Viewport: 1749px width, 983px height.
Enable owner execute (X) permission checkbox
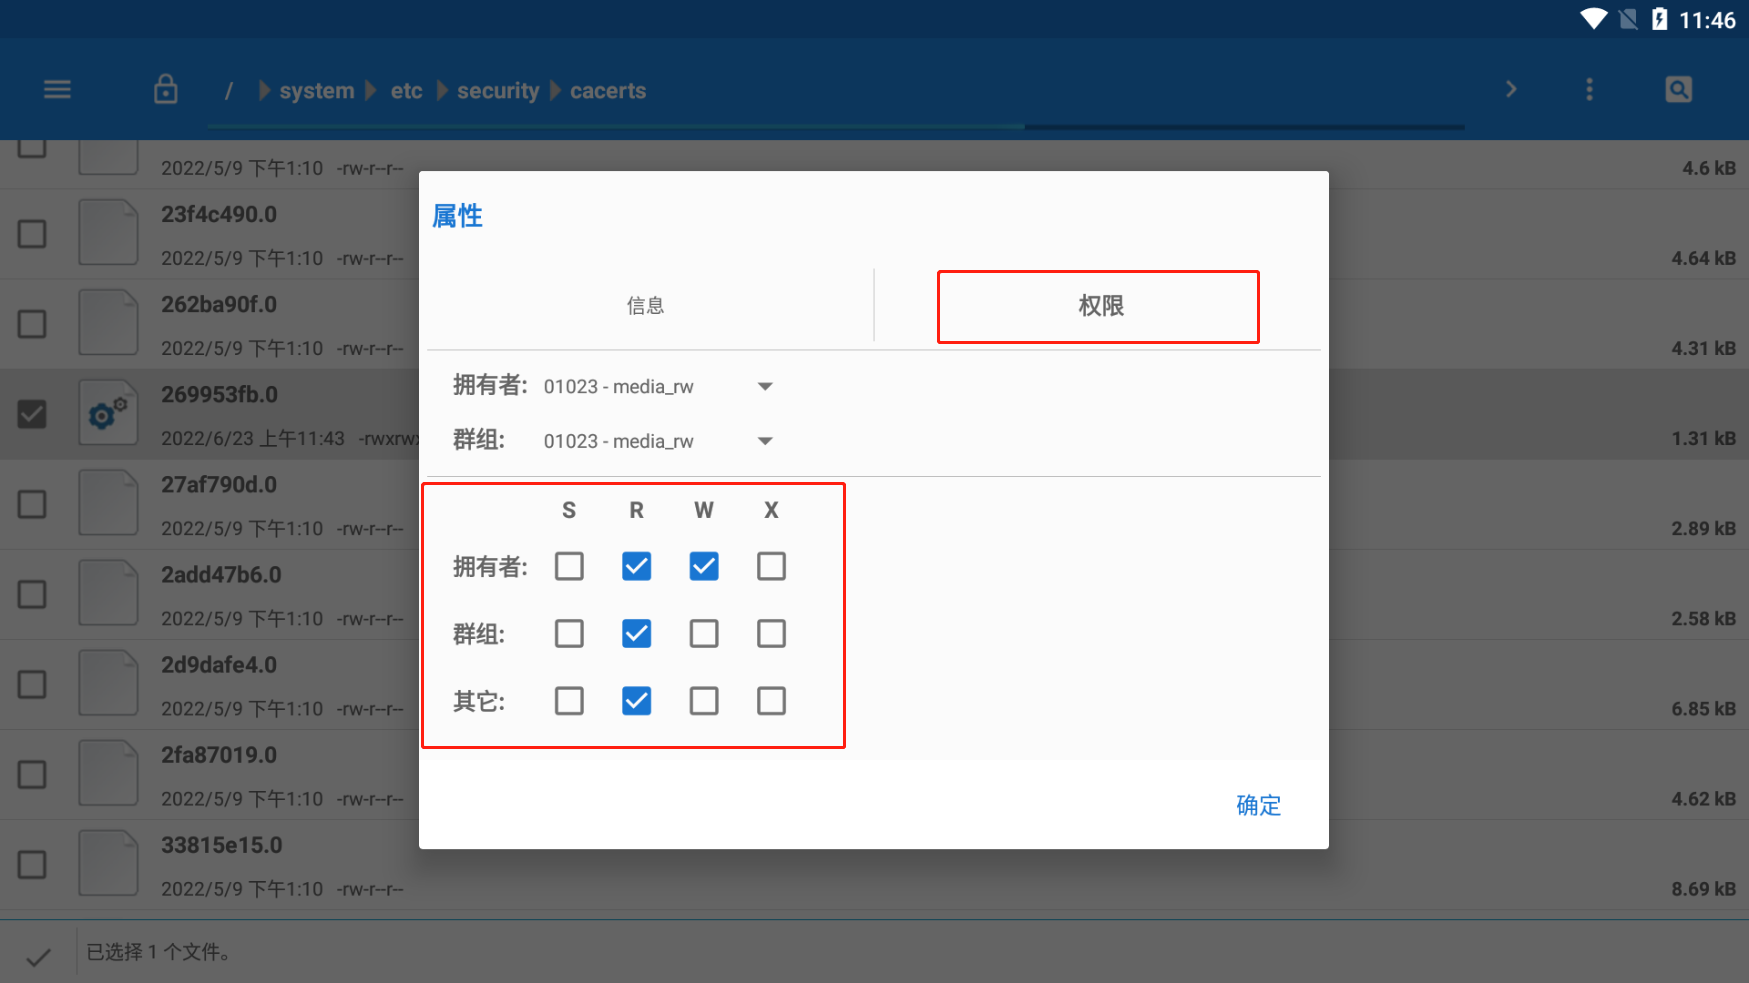pyautogui.click(x=771, y=567)
